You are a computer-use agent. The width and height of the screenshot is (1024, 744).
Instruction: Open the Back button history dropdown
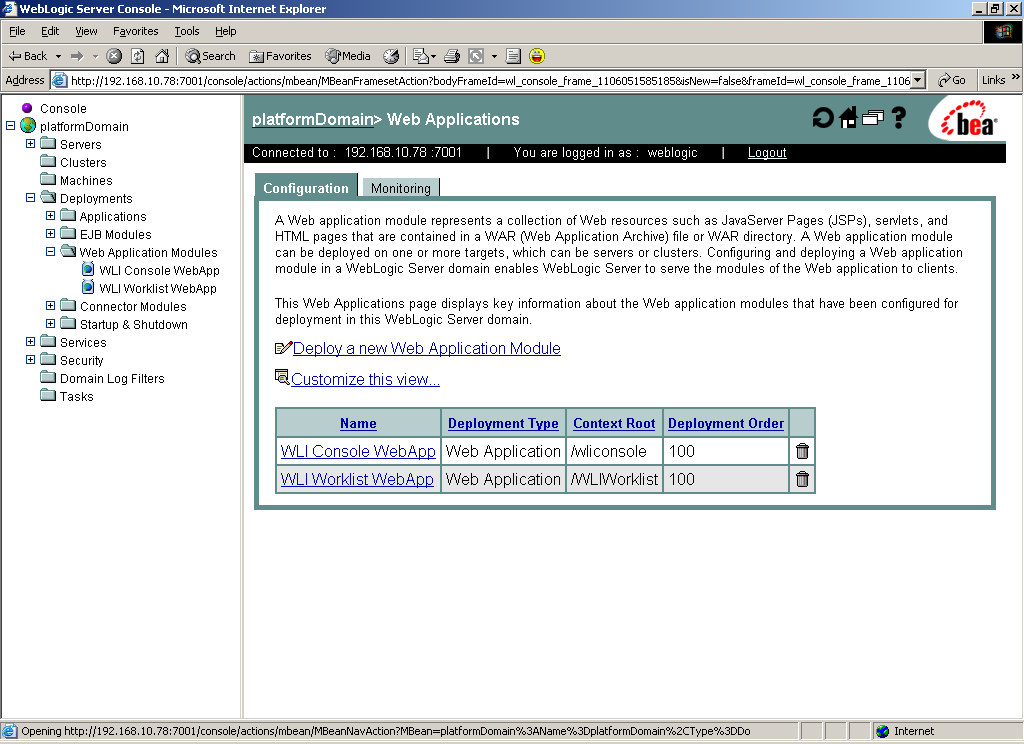[x=58, y=56]
